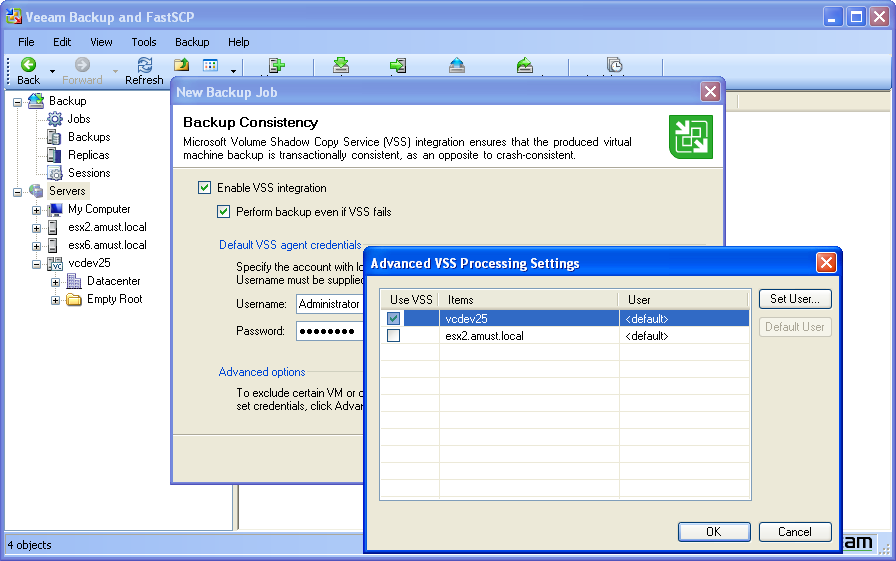Open the Views icon dropdown arrow
Screen dimensions: 896x561
pos(233,71)
